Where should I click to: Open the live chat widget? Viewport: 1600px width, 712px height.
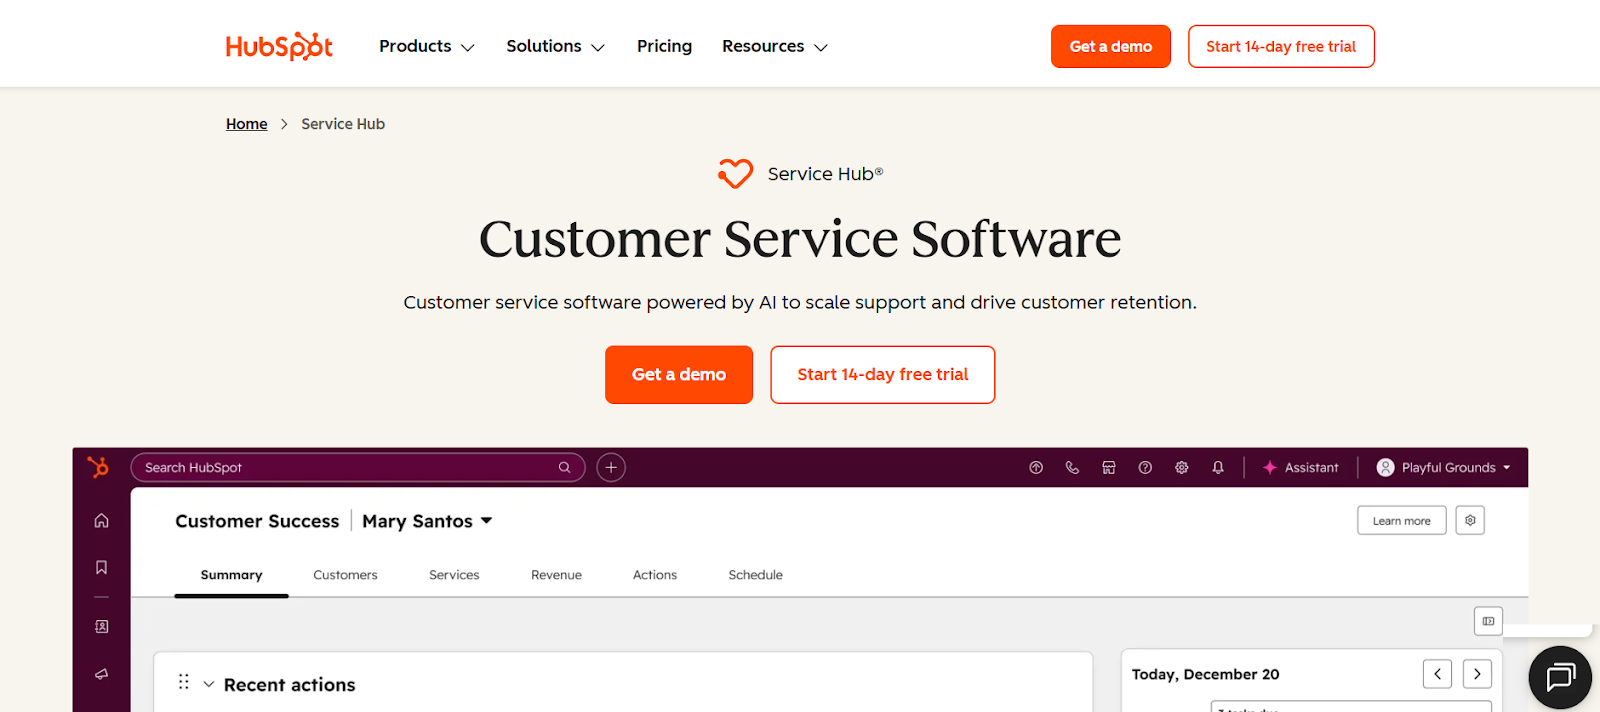(x=1560, y=678)
